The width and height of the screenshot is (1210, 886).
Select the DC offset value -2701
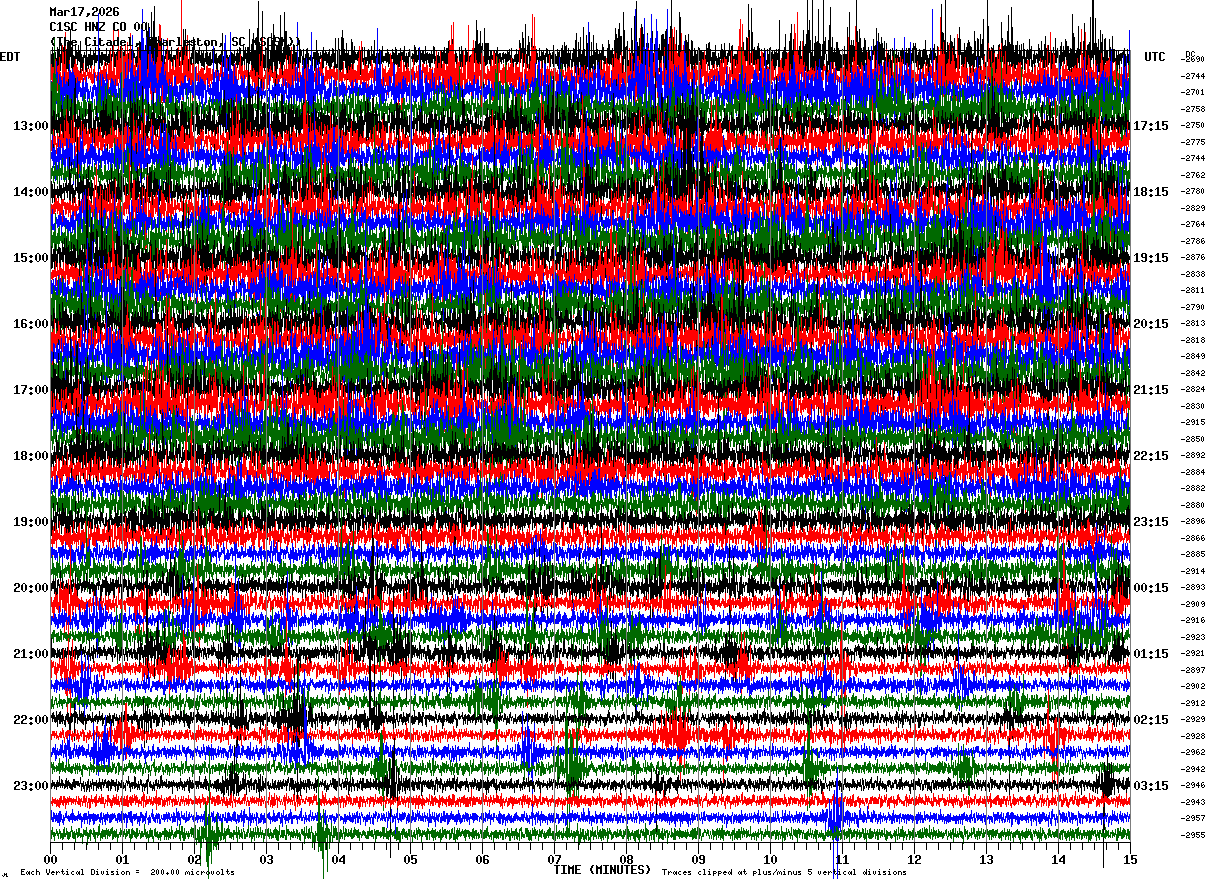click(1194, 93)
